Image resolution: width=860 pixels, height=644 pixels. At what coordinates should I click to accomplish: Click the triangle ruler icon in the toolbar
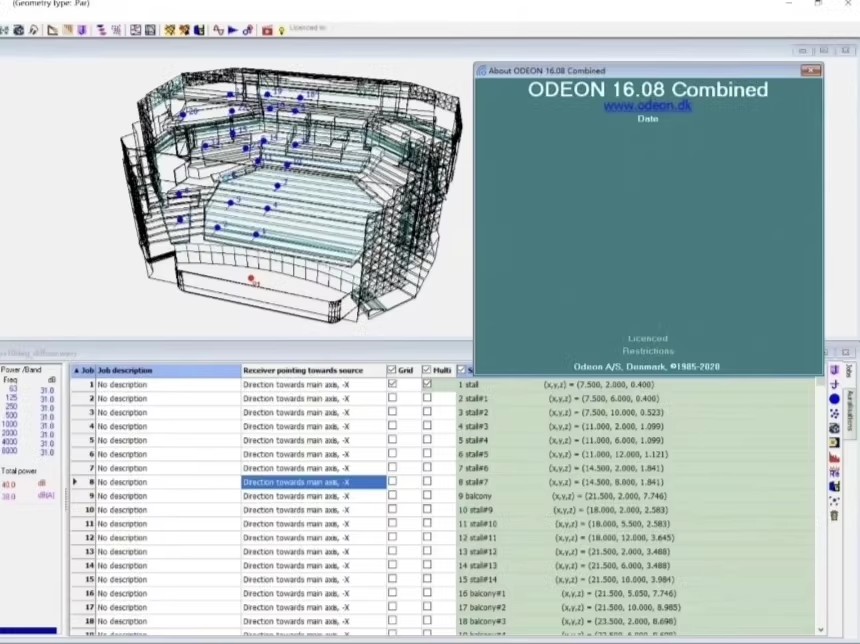pyautogui.click(x=52, y=30)
